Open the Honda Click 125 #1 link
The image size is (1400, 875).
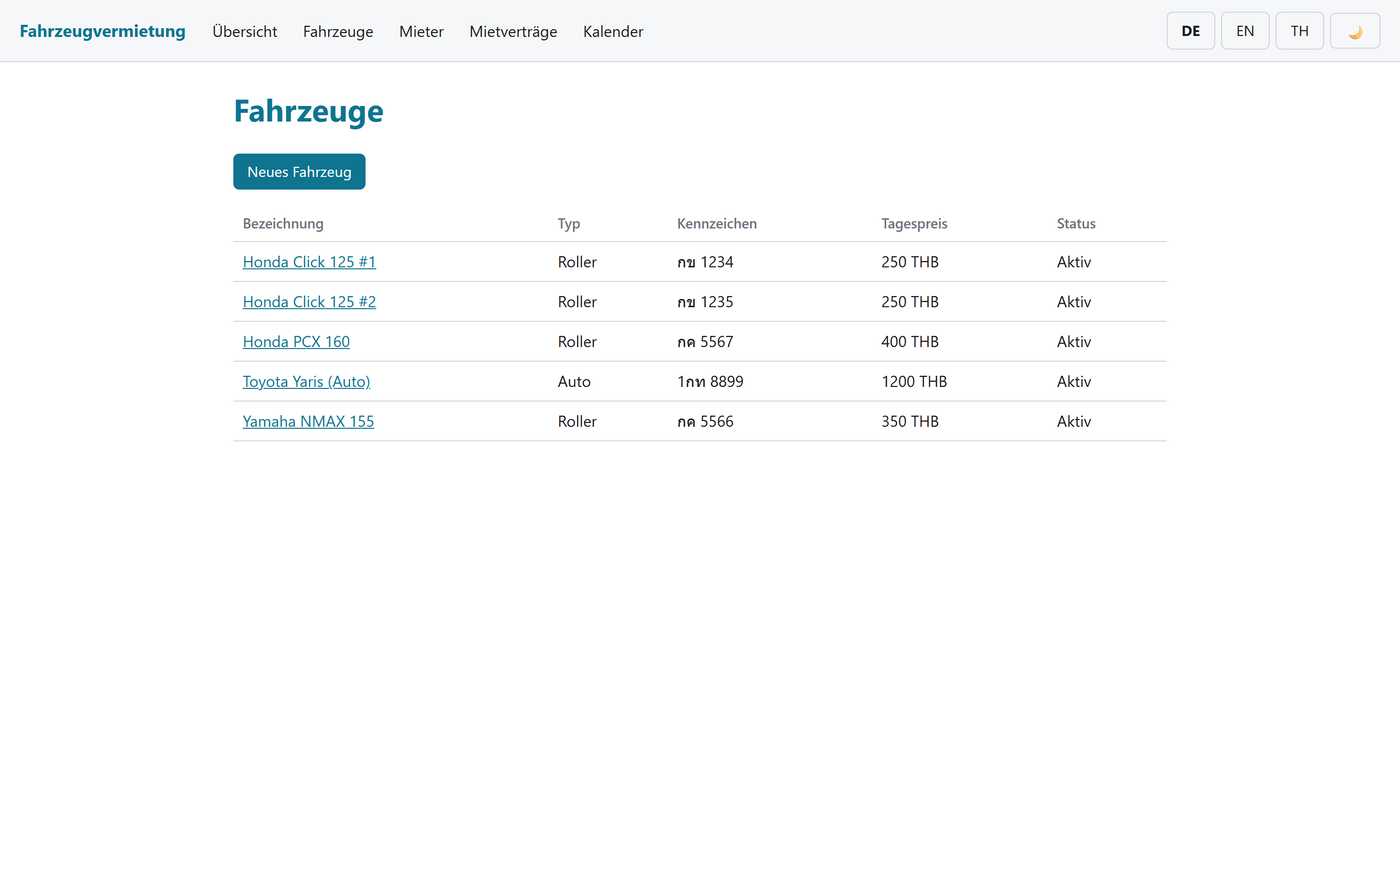point(309,262)
